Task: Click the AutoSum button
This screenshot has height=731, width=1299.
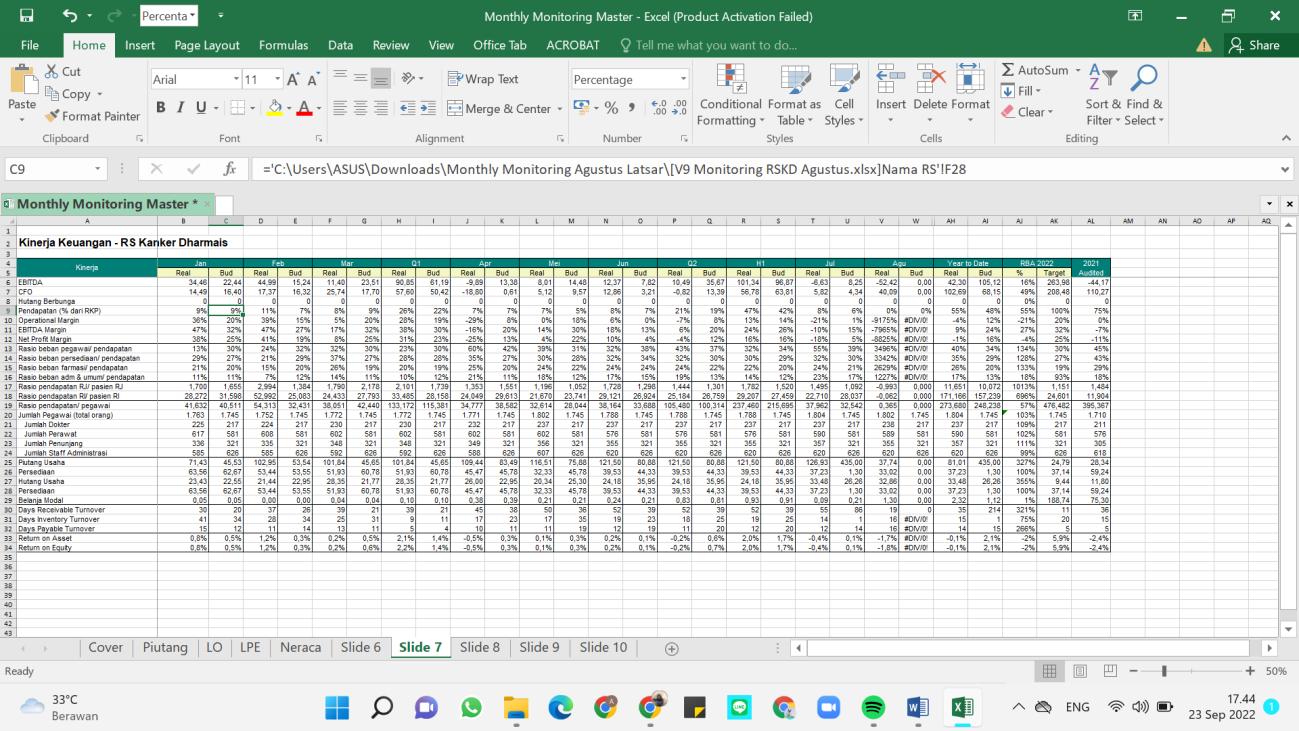Action: coord(1035,70)
